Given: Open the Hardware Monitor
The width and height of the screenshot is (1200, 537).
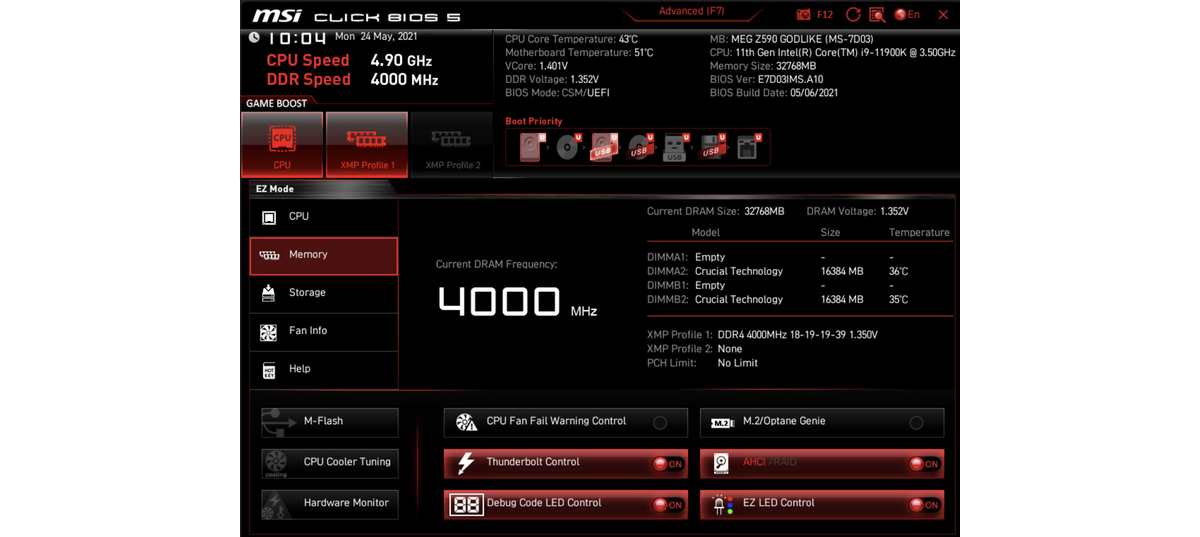Looking at the screenshot, I should pyautogui.click(x=330, y=504).
